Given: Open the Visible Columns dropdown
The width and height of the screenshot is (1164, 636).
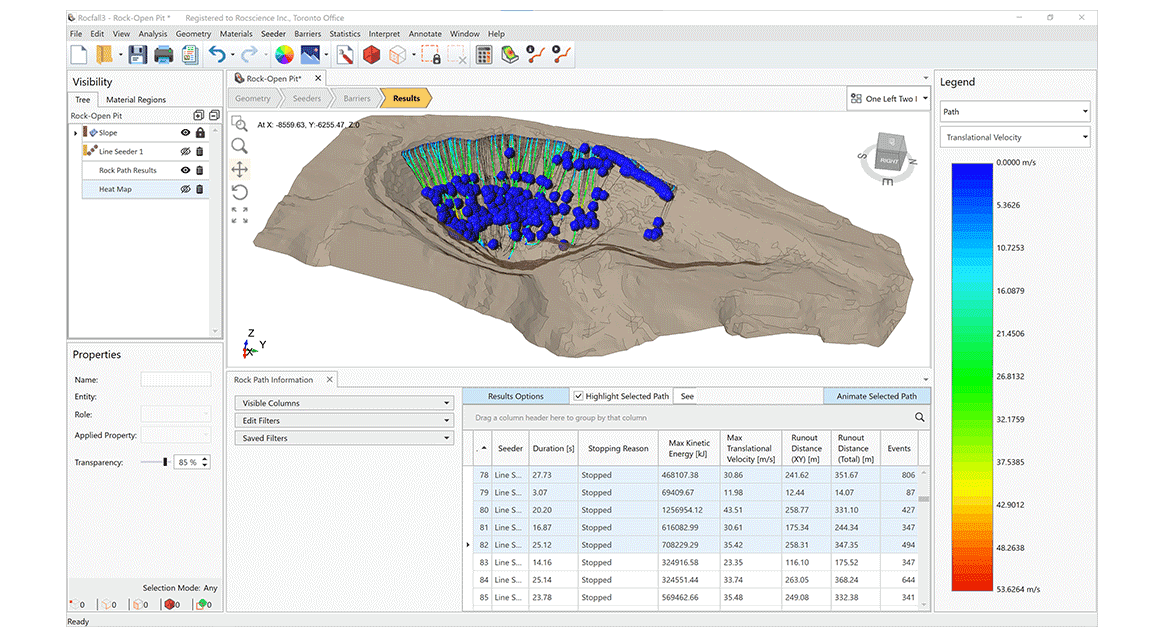Looking at the screenshot, I should pyautogui.click(x=344, y=403).
